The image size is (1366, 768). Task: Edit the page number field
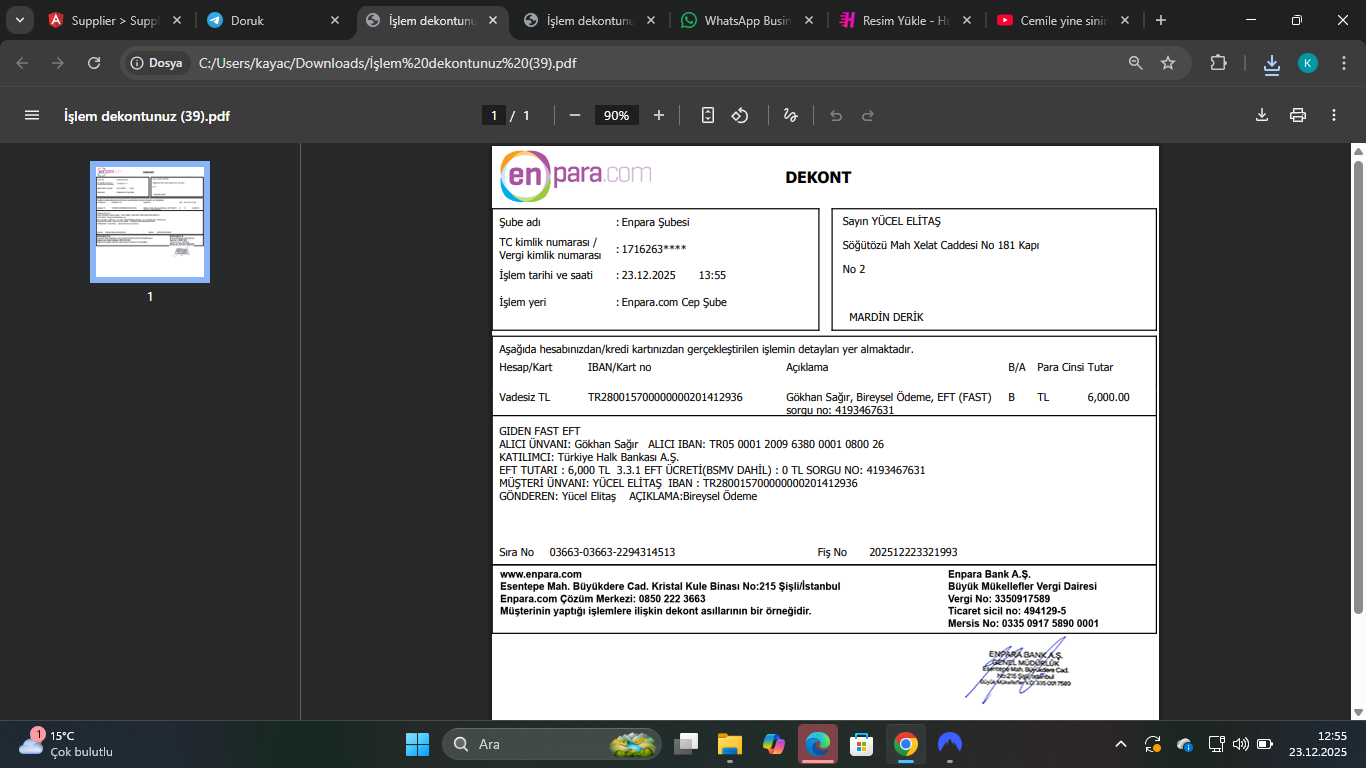493,115
